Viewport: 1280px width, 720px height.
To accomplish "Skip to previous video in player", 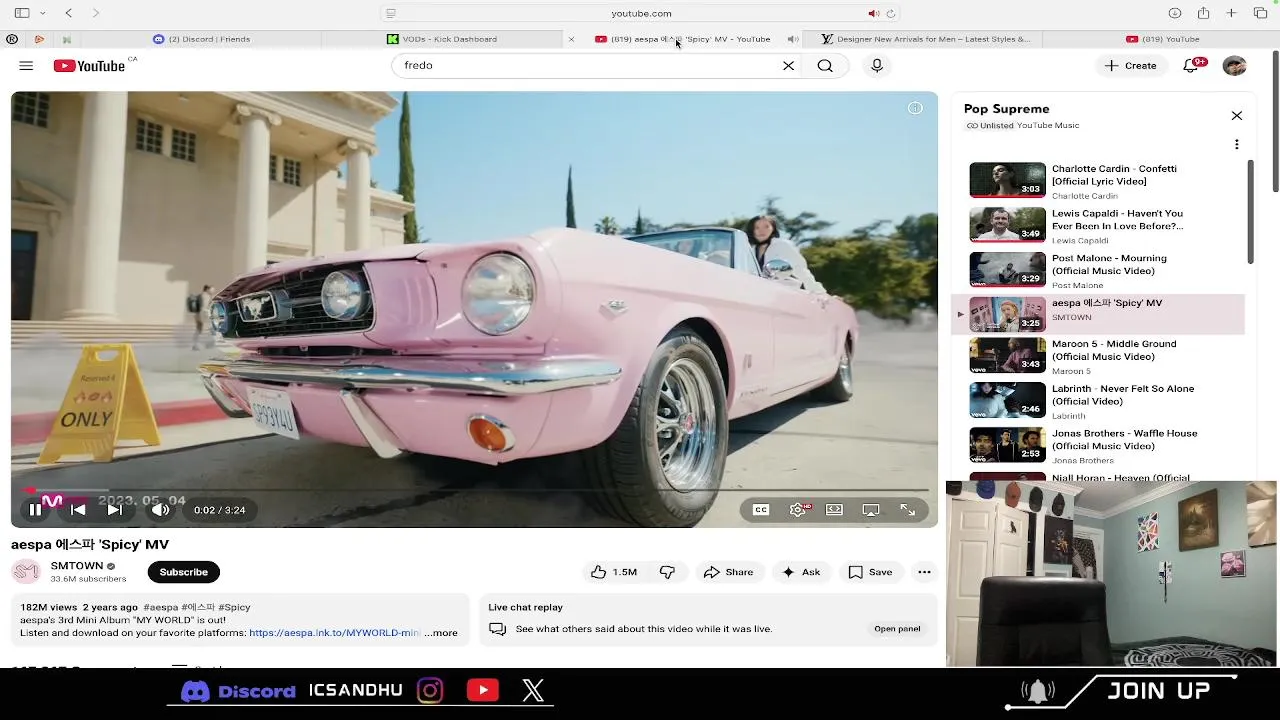I will point(78,510).
